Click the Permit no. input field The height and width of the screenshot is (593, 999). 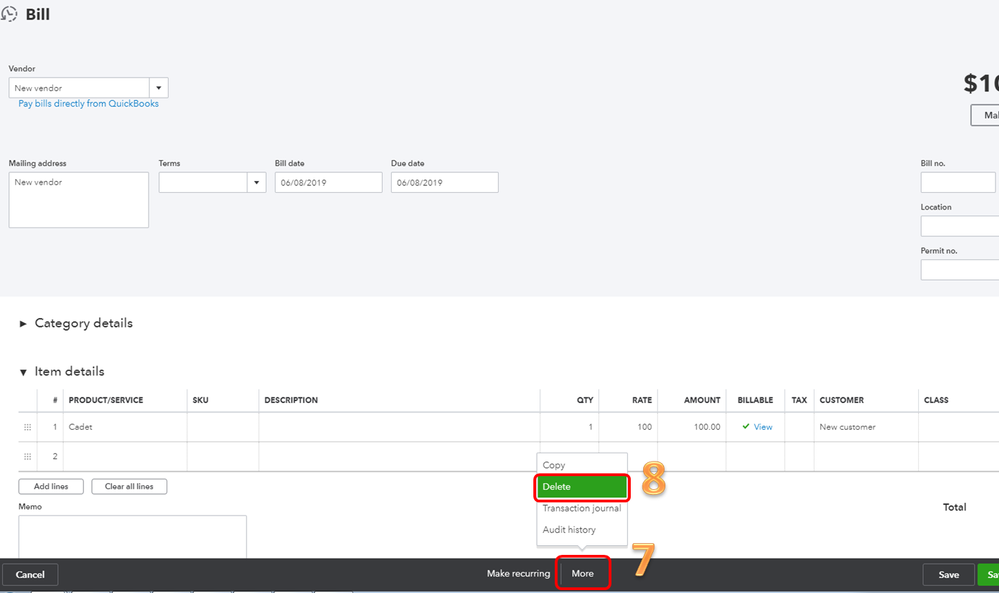click(x=959, y=269)
